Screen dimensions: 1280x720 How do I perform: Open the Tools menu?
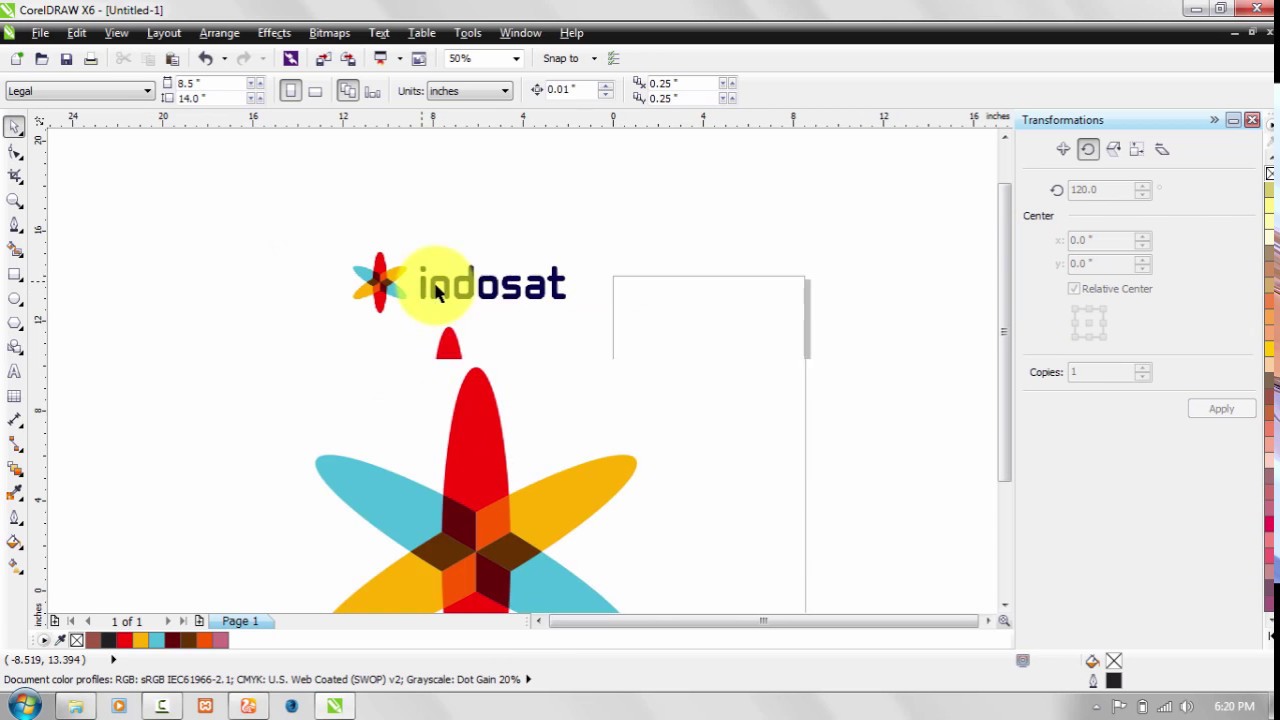467,33
